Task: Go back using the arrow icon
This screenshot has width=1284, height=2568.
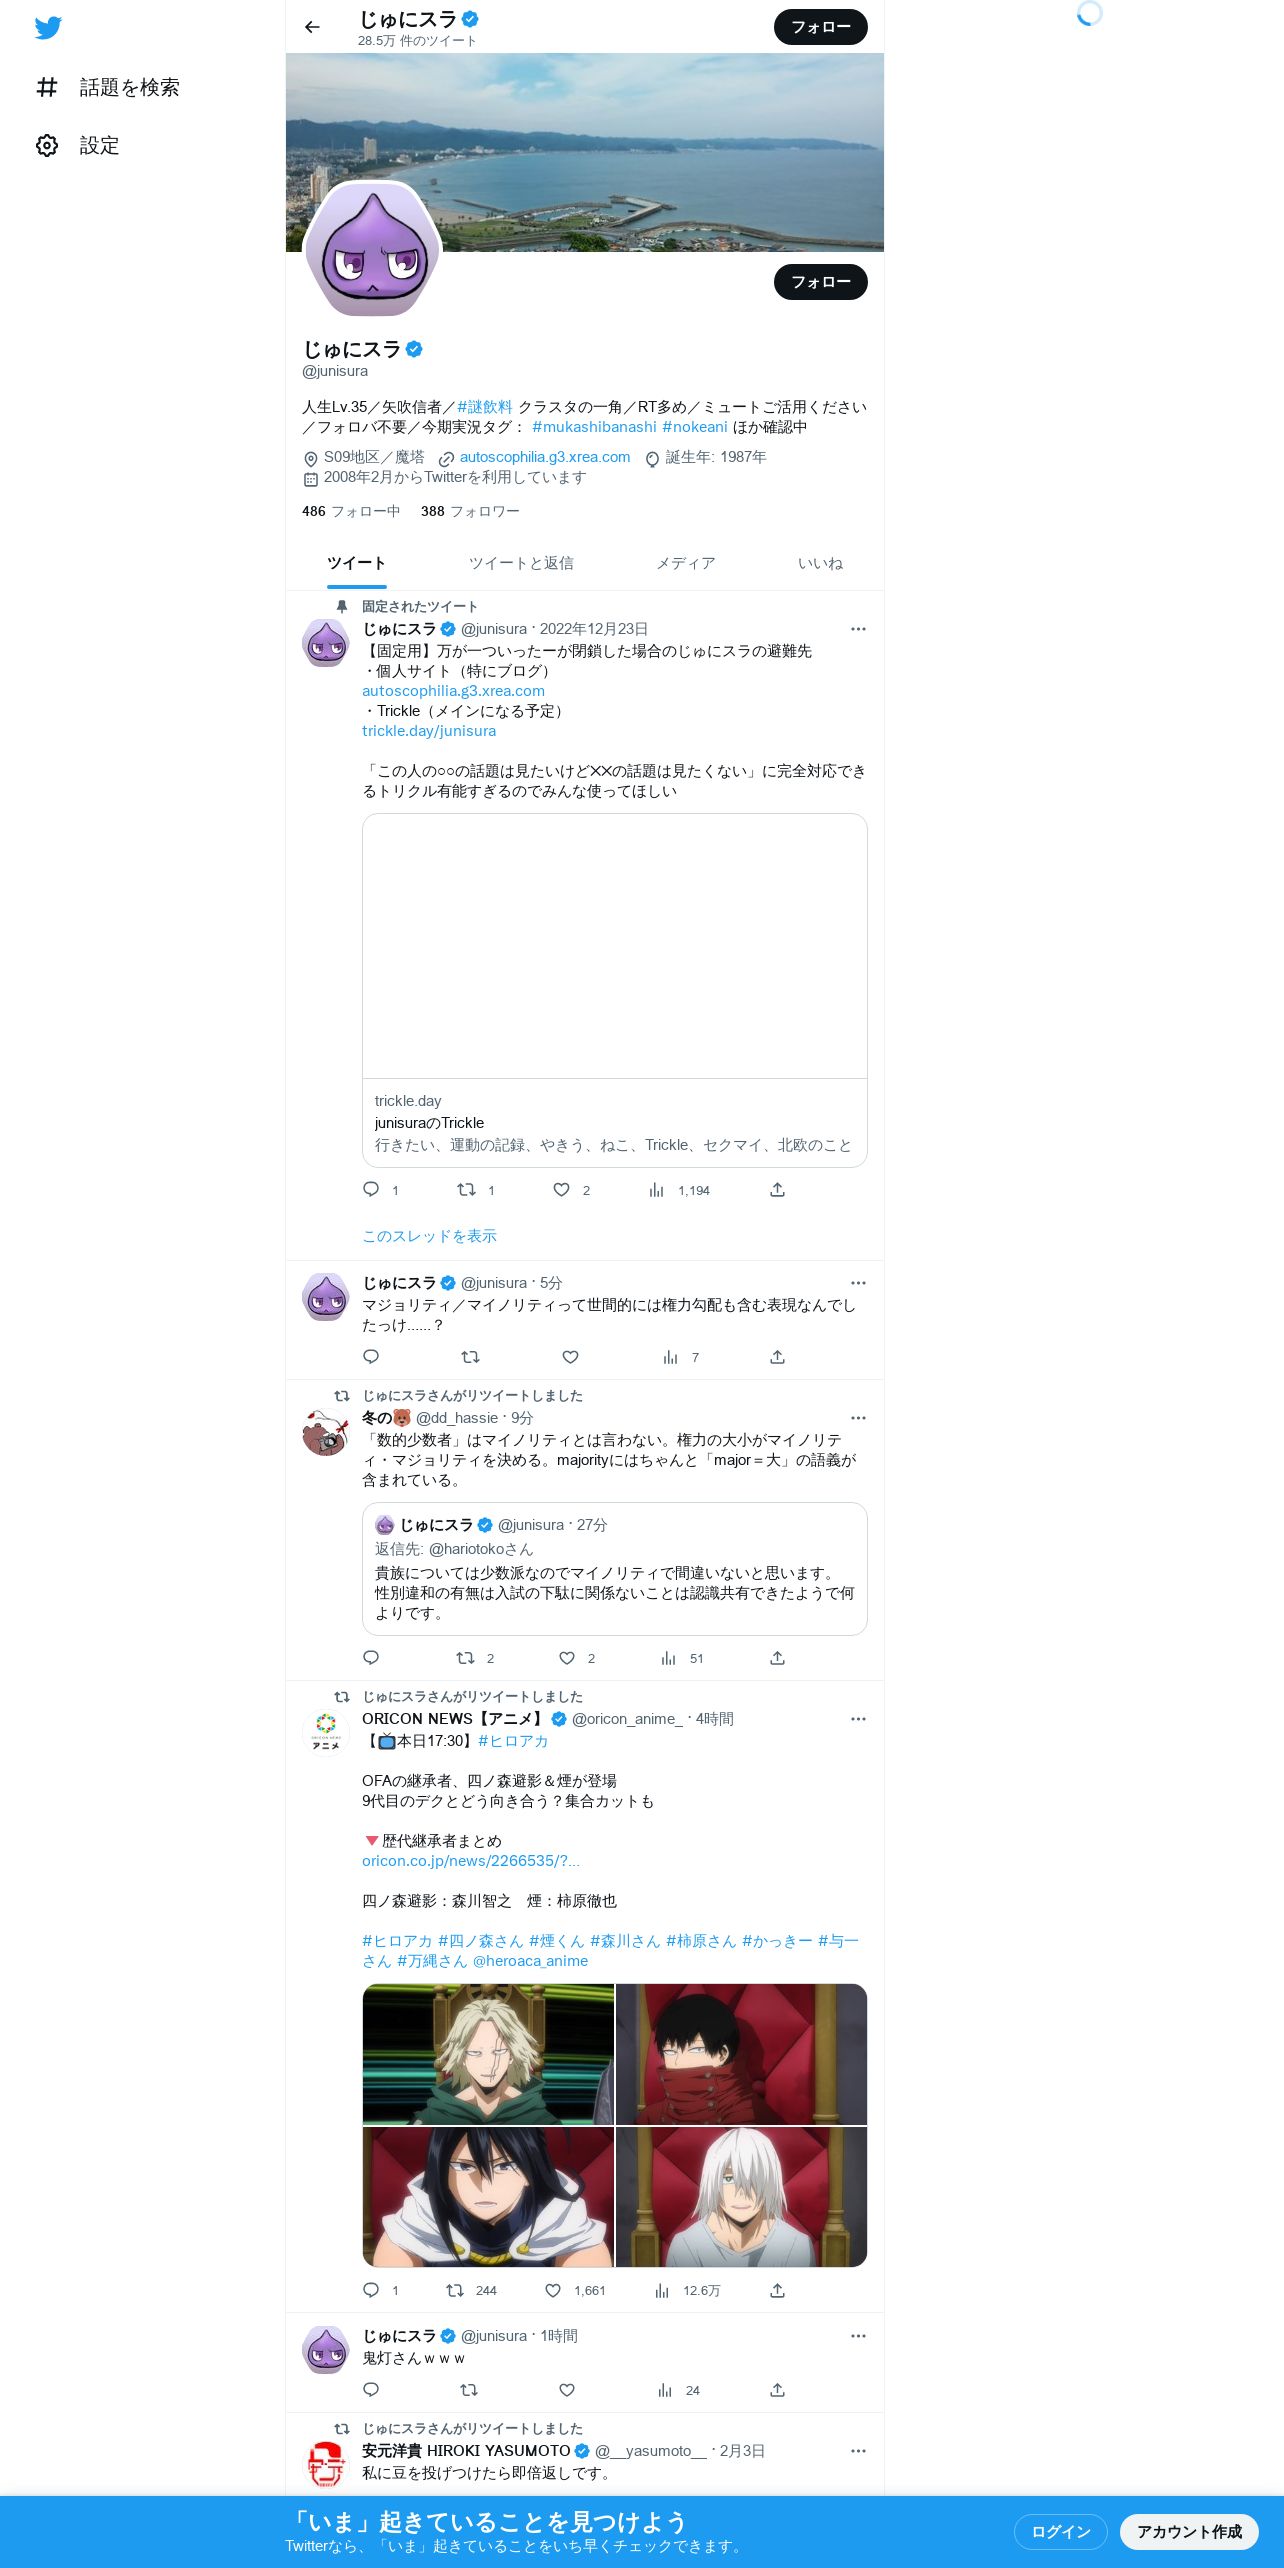Action: tap(312, 27)
